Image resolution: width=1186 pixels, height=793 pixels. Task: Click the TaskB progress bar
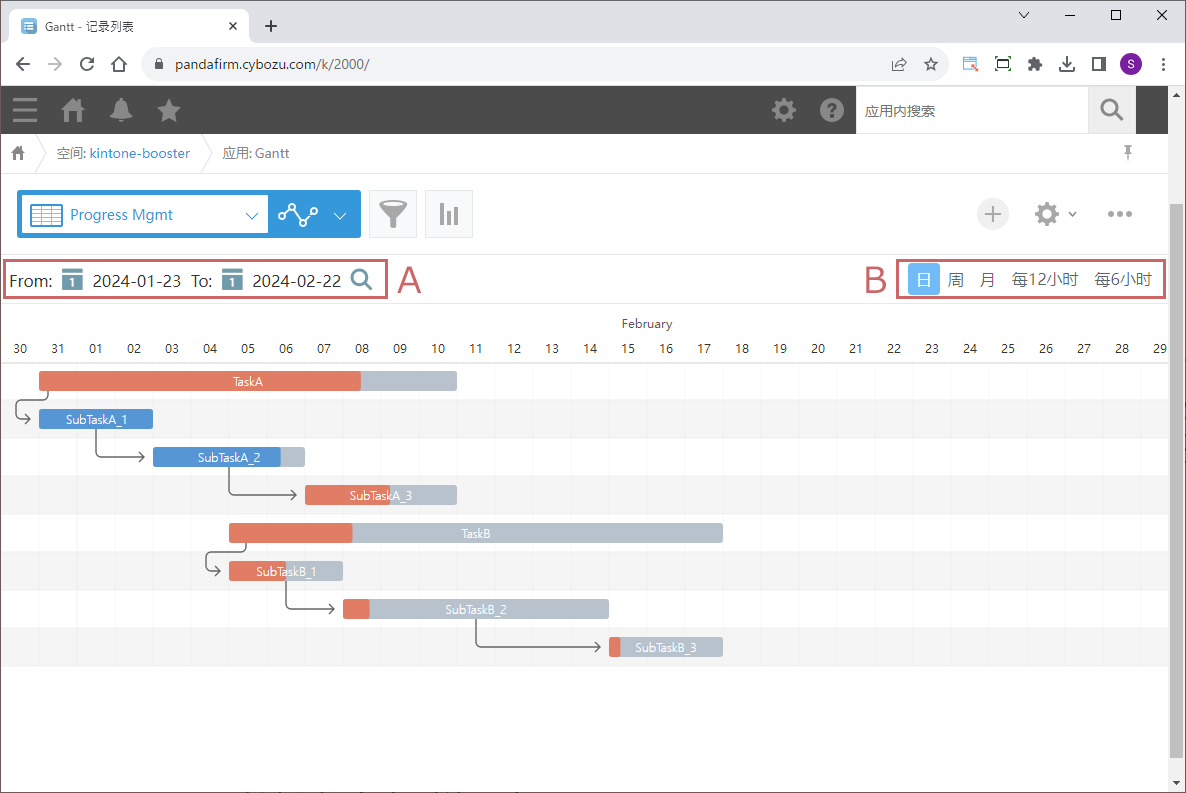475,533
